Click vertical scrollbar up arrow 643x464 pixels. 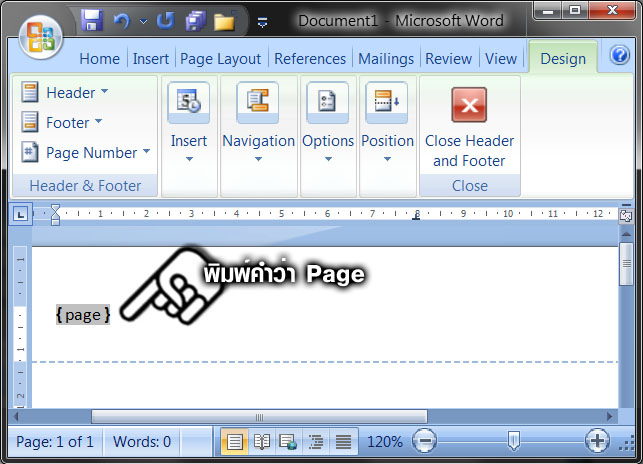tap(626, 234)
